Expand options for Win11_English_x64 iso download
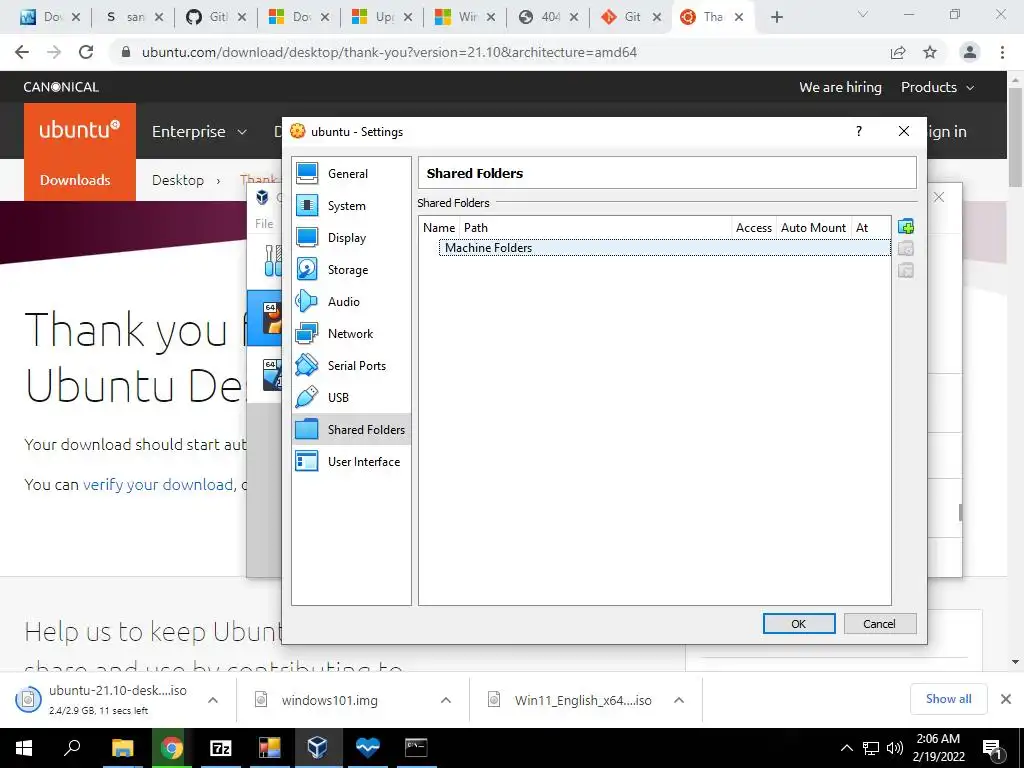Image resolution: width=1024 pixels, height=768 pixels. [679, 700]
